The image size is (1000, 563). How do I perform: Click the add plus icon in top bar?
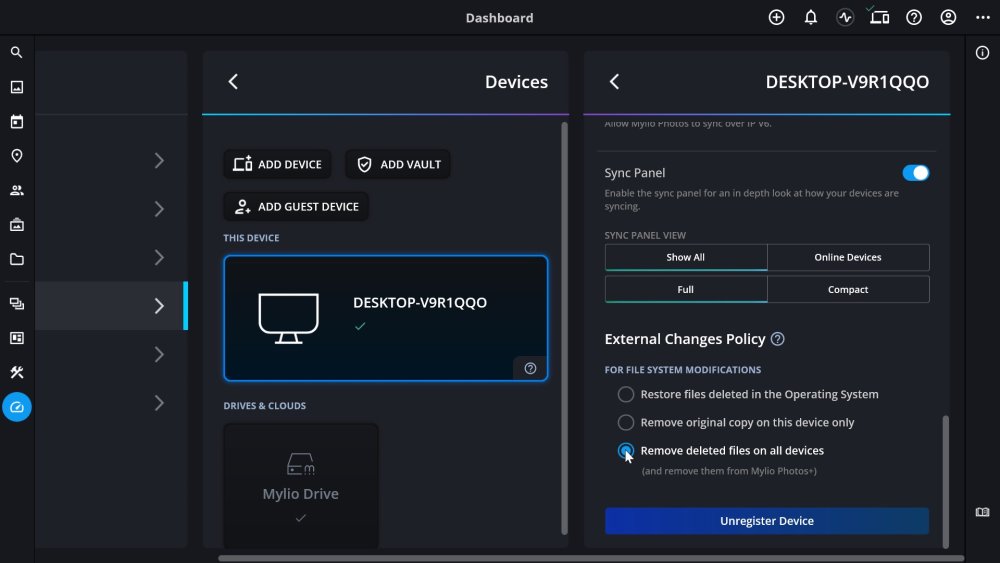point(776,17)
